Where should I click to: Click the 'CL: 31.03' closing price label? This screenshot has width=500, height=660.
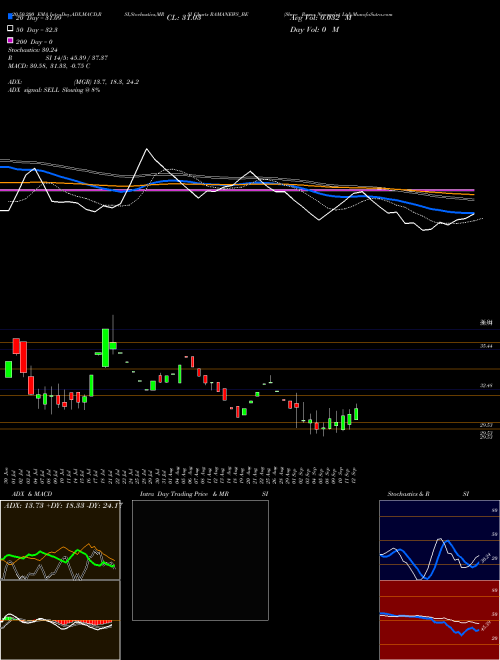(184, 18)
